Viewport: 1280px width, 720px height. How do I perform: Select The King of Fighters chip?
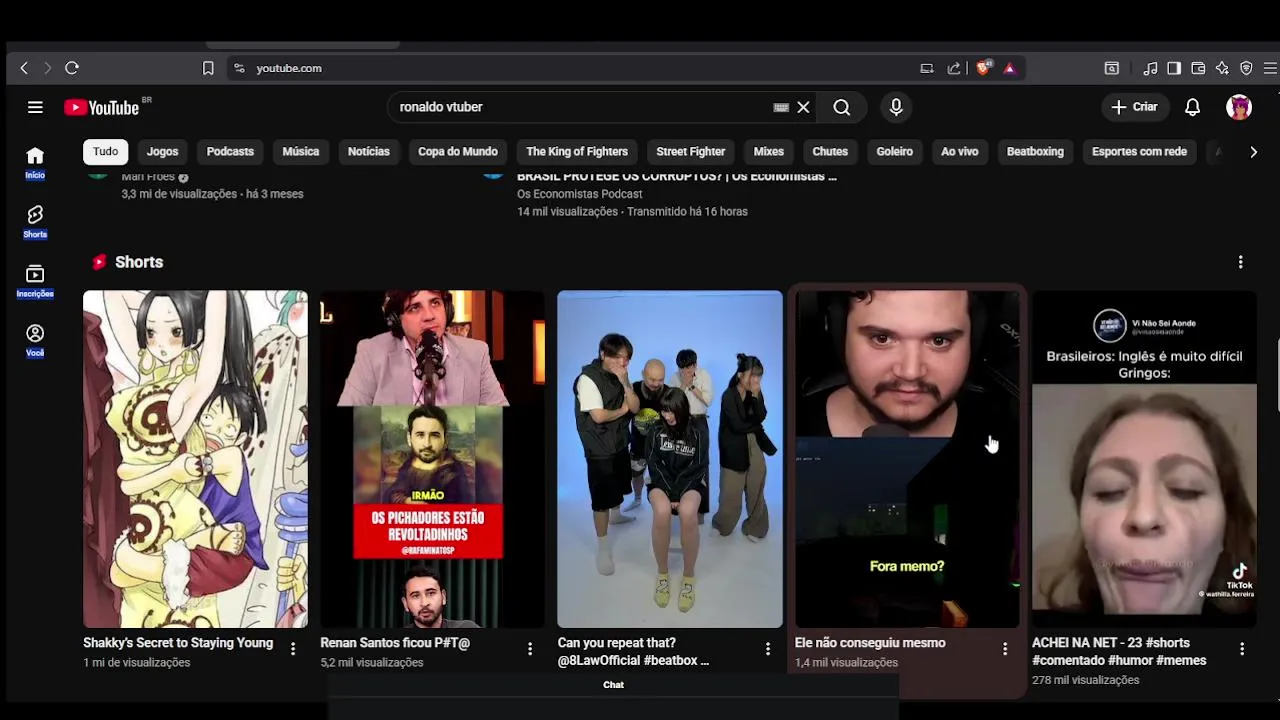(577, 152)
